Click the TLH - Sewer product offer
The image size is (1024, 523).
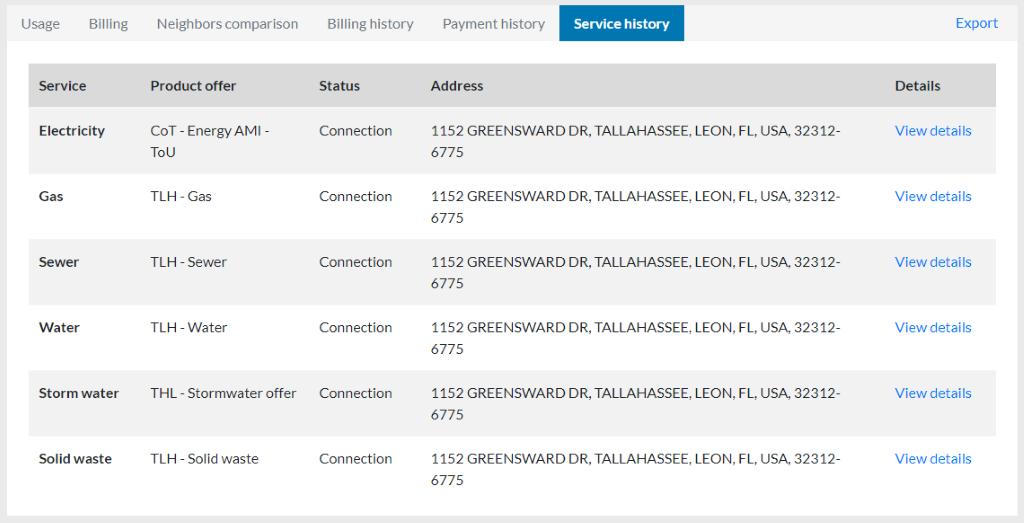pos(188,262)
